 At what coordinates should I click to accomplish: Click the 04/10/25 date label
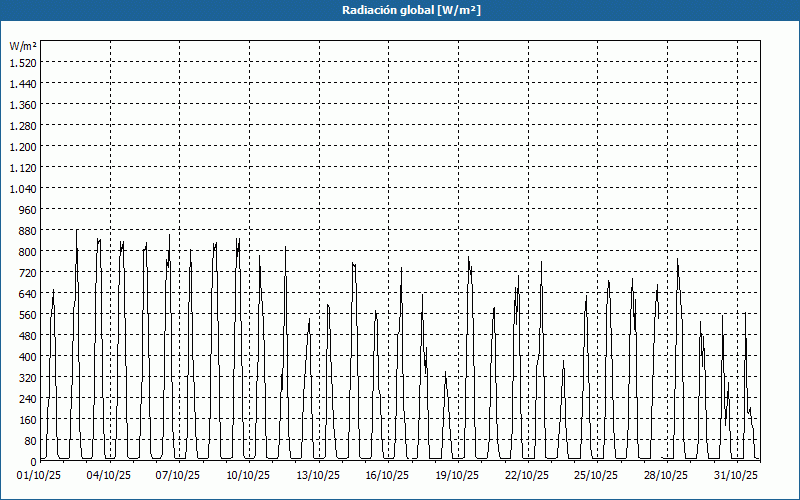[110, 475]
